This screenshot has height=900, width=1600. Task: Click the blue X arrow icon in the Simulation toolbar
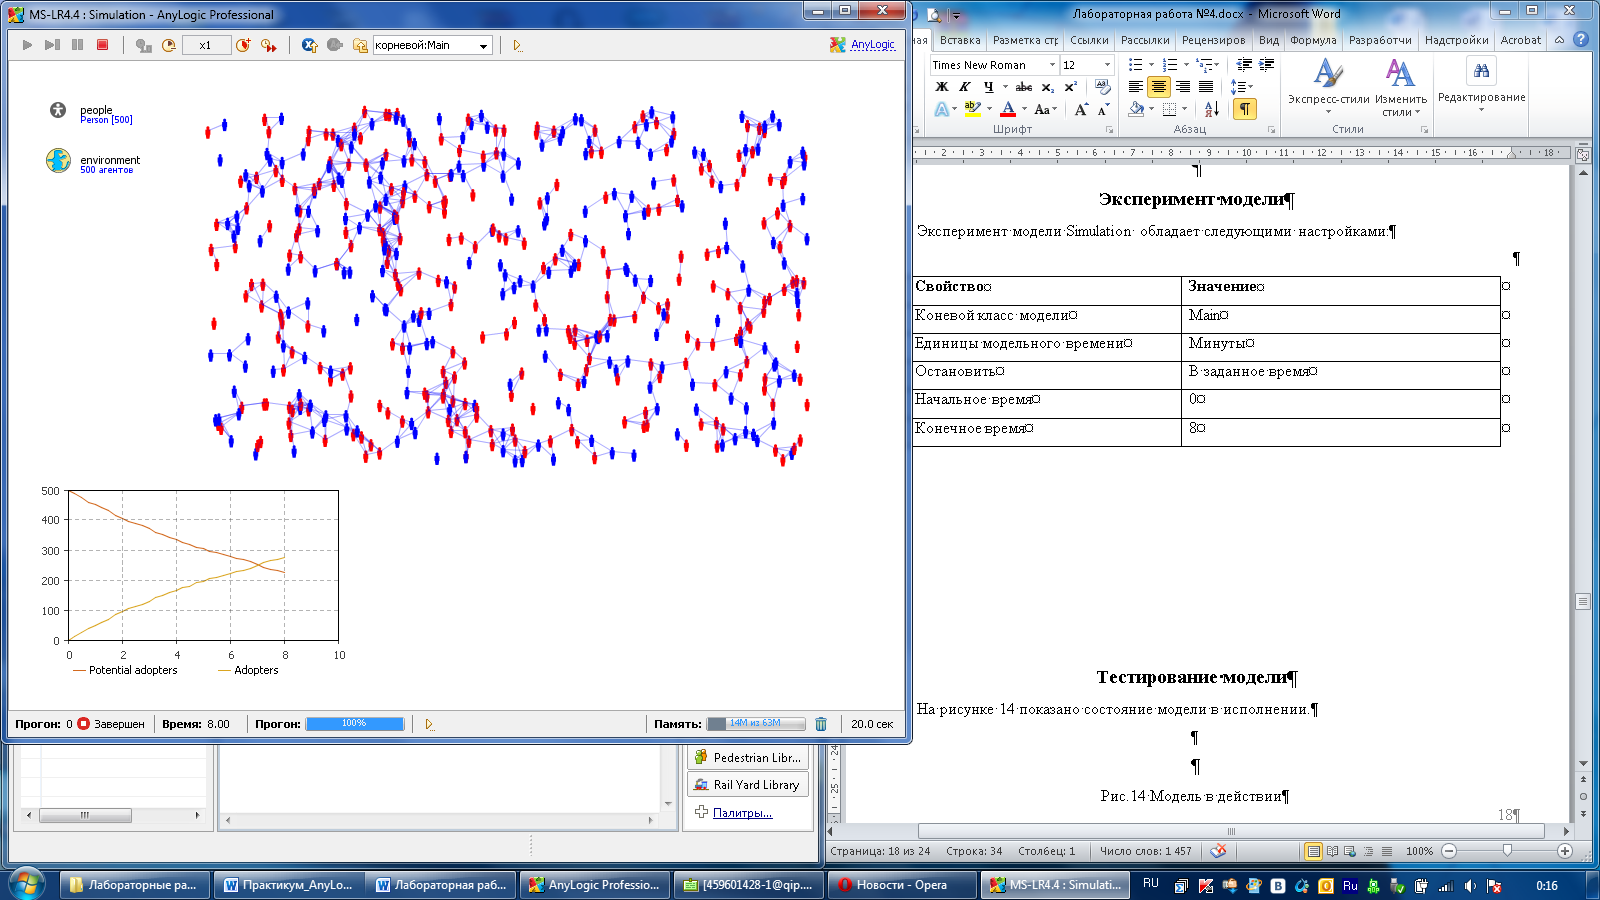click(x=309, y=45)
